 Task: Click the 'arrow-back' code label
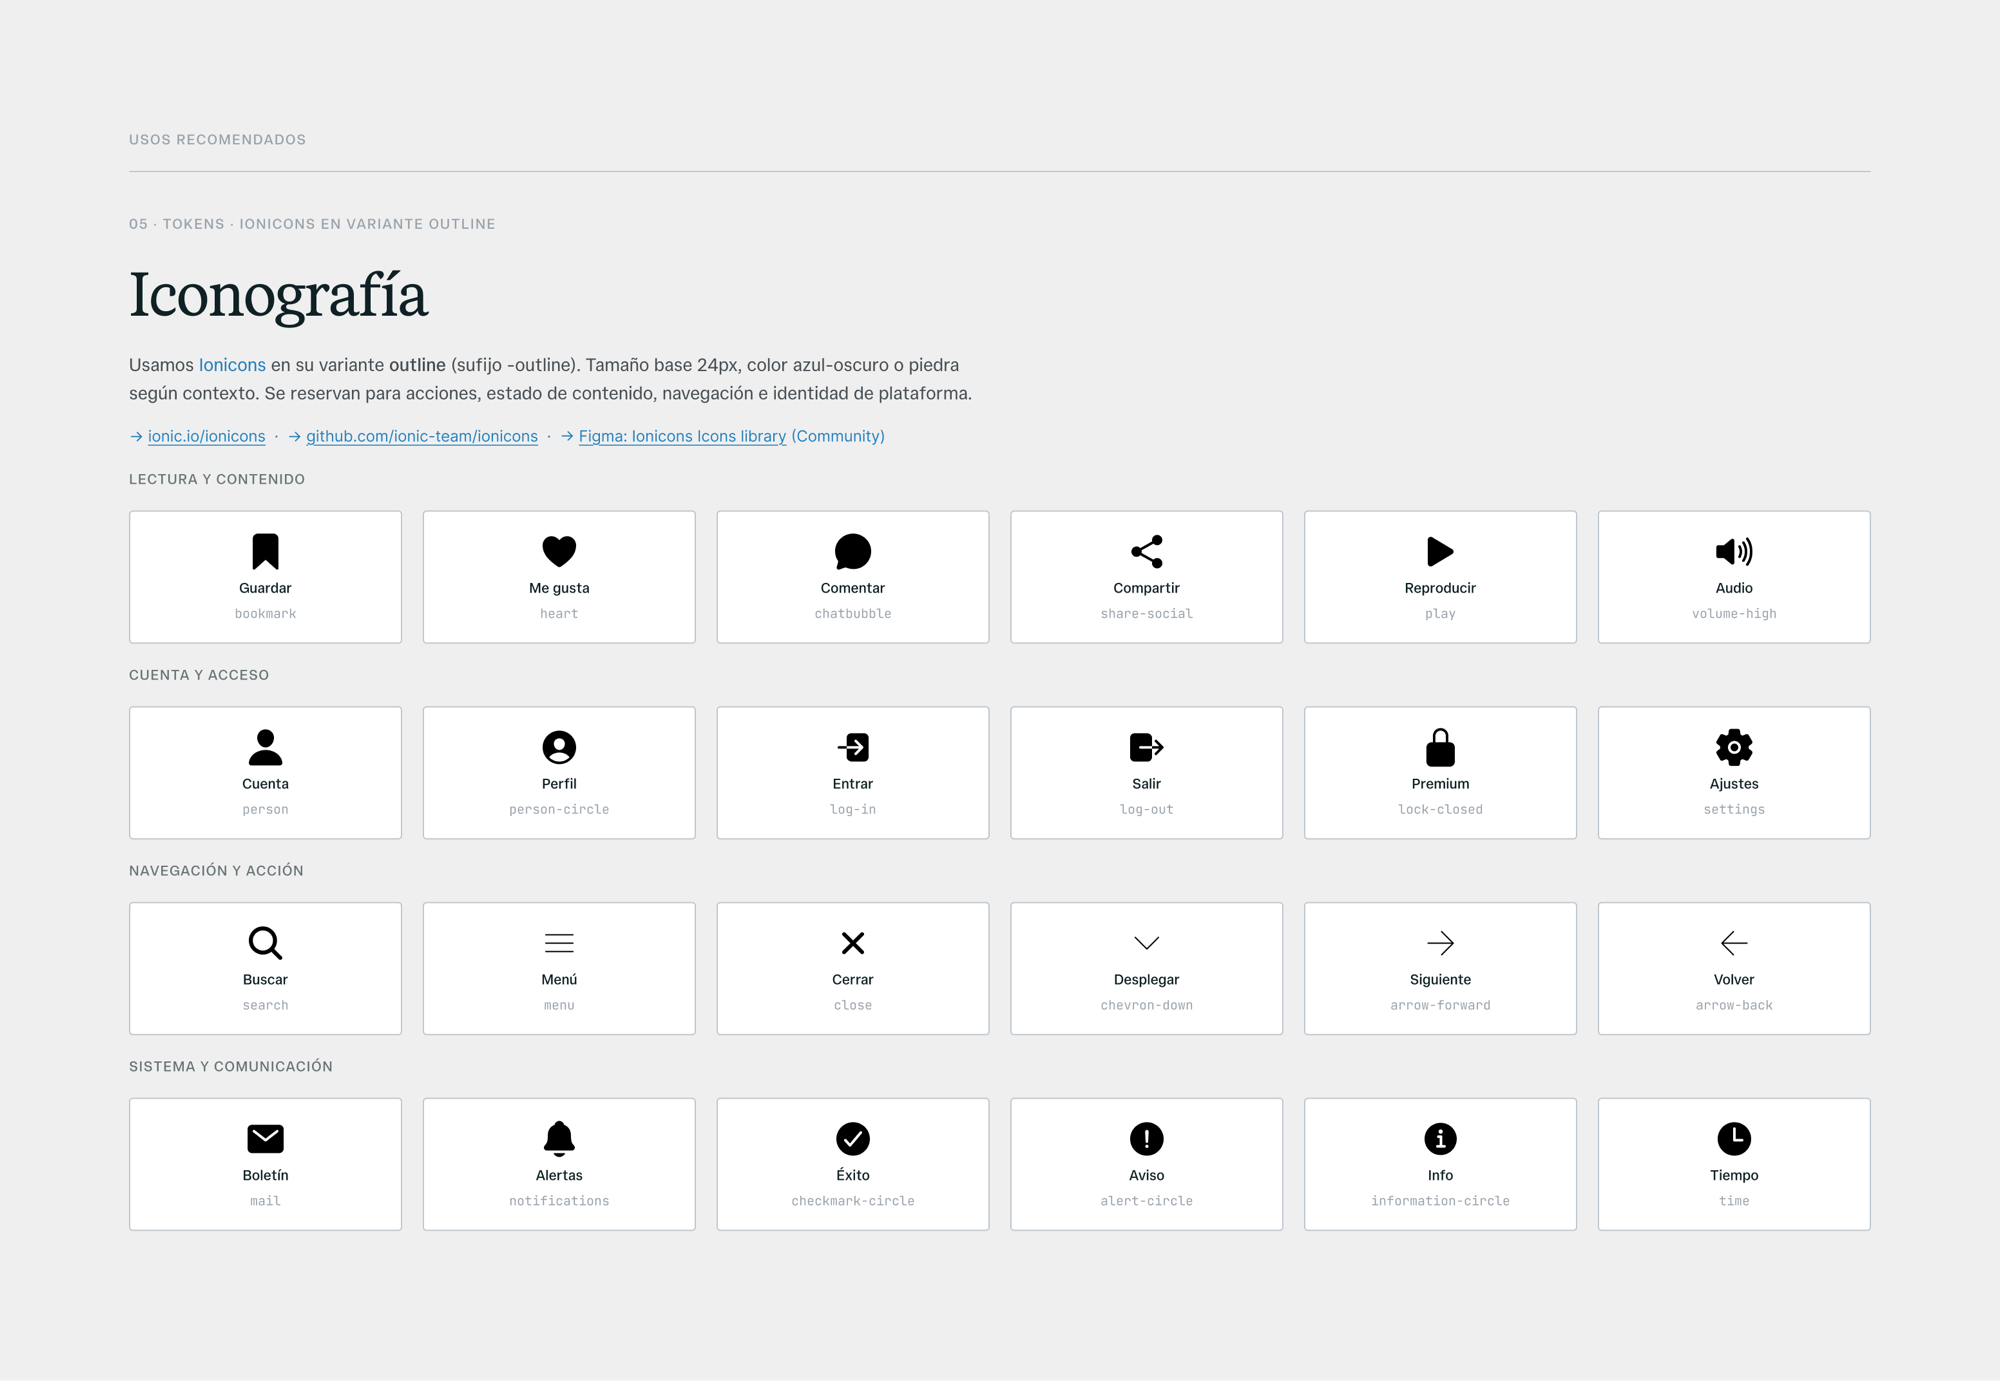pyautogui.click(x=1734, y=1006)
